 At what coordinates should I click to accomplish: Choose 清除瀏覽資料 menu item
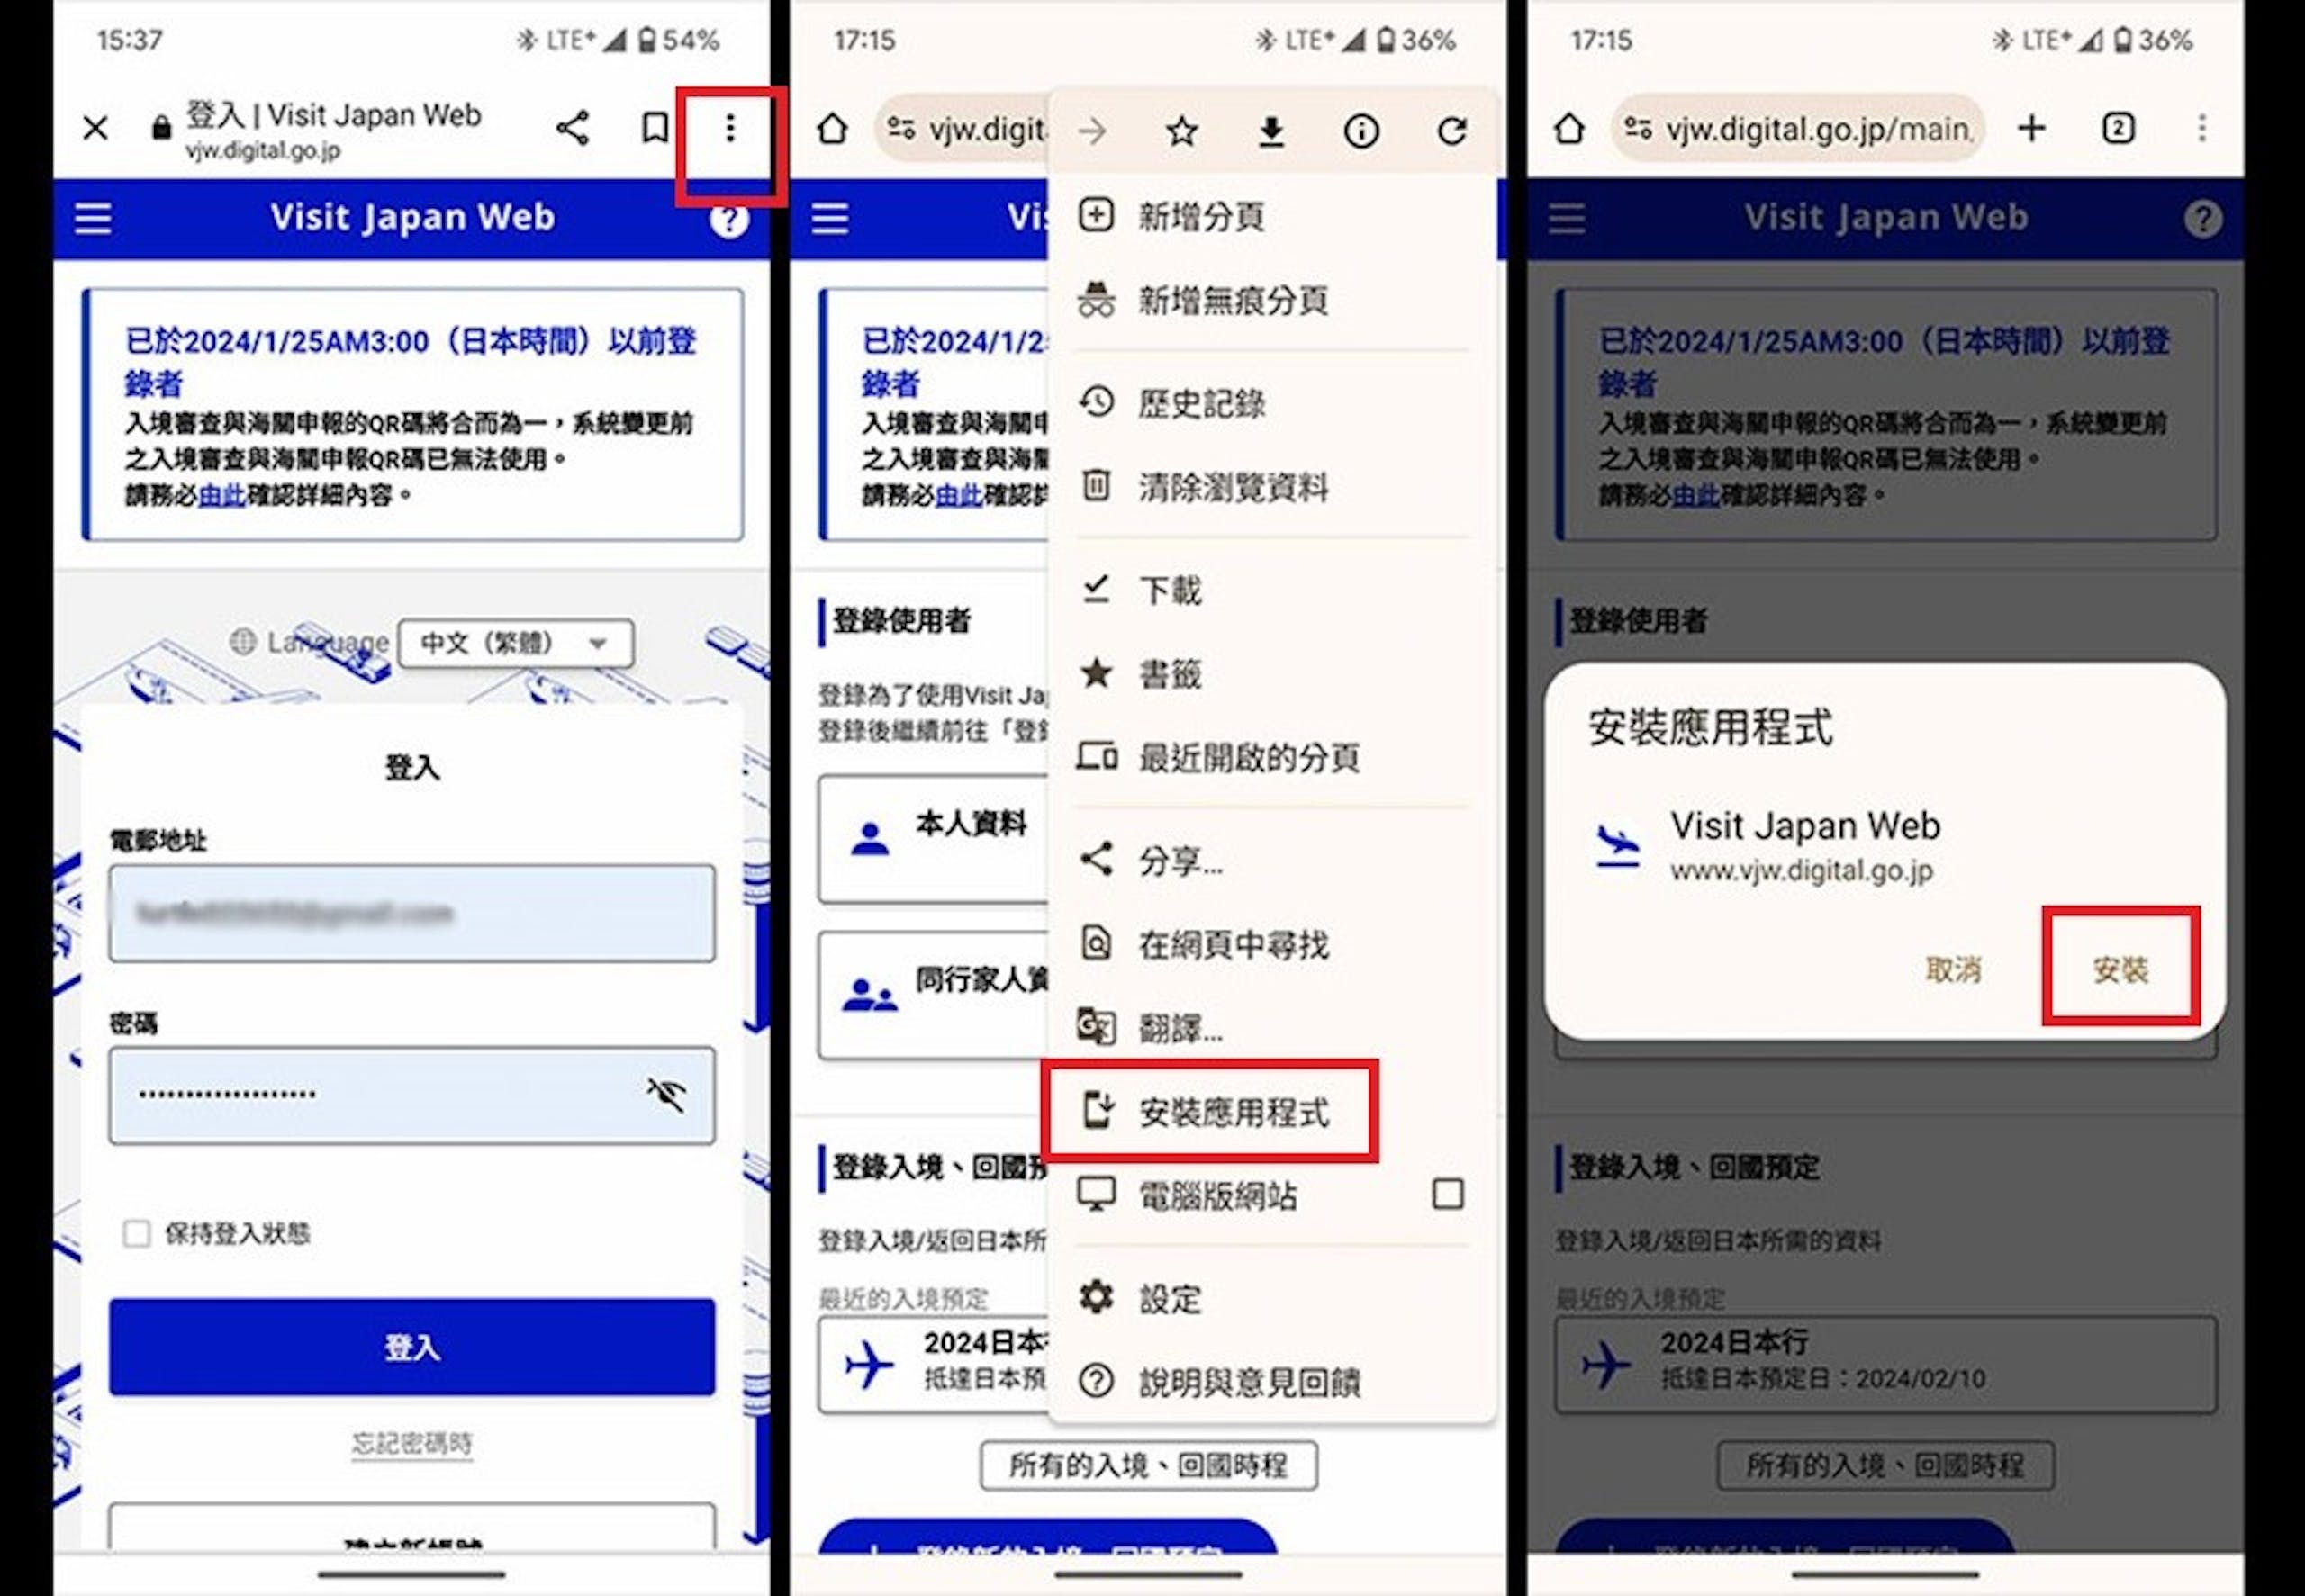(x=1273, y=487)
